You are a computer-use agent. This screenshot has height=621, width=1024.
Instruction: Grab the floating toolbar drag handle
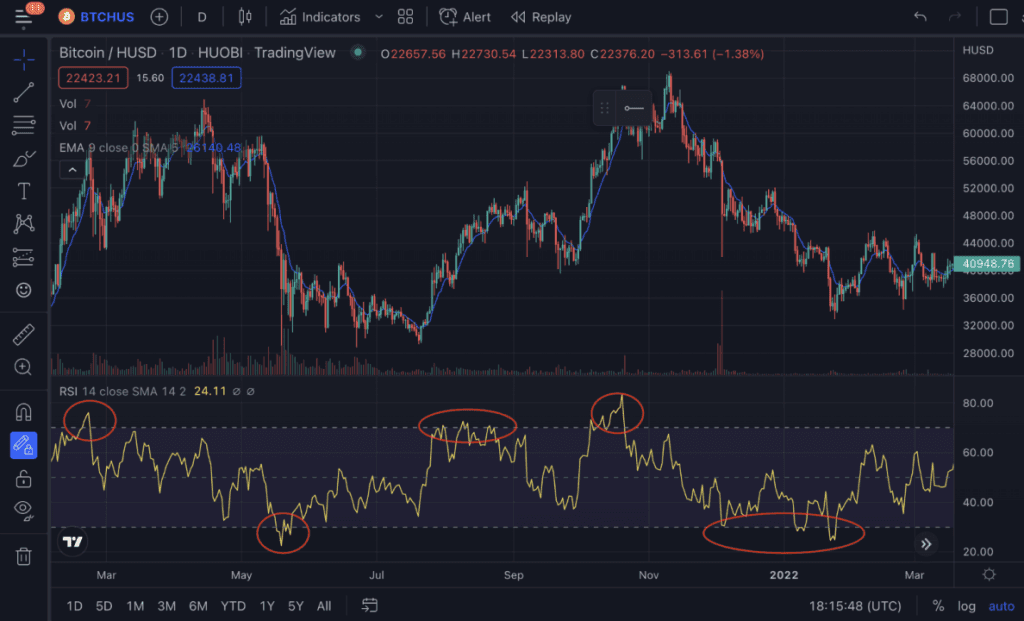(605, 108)
